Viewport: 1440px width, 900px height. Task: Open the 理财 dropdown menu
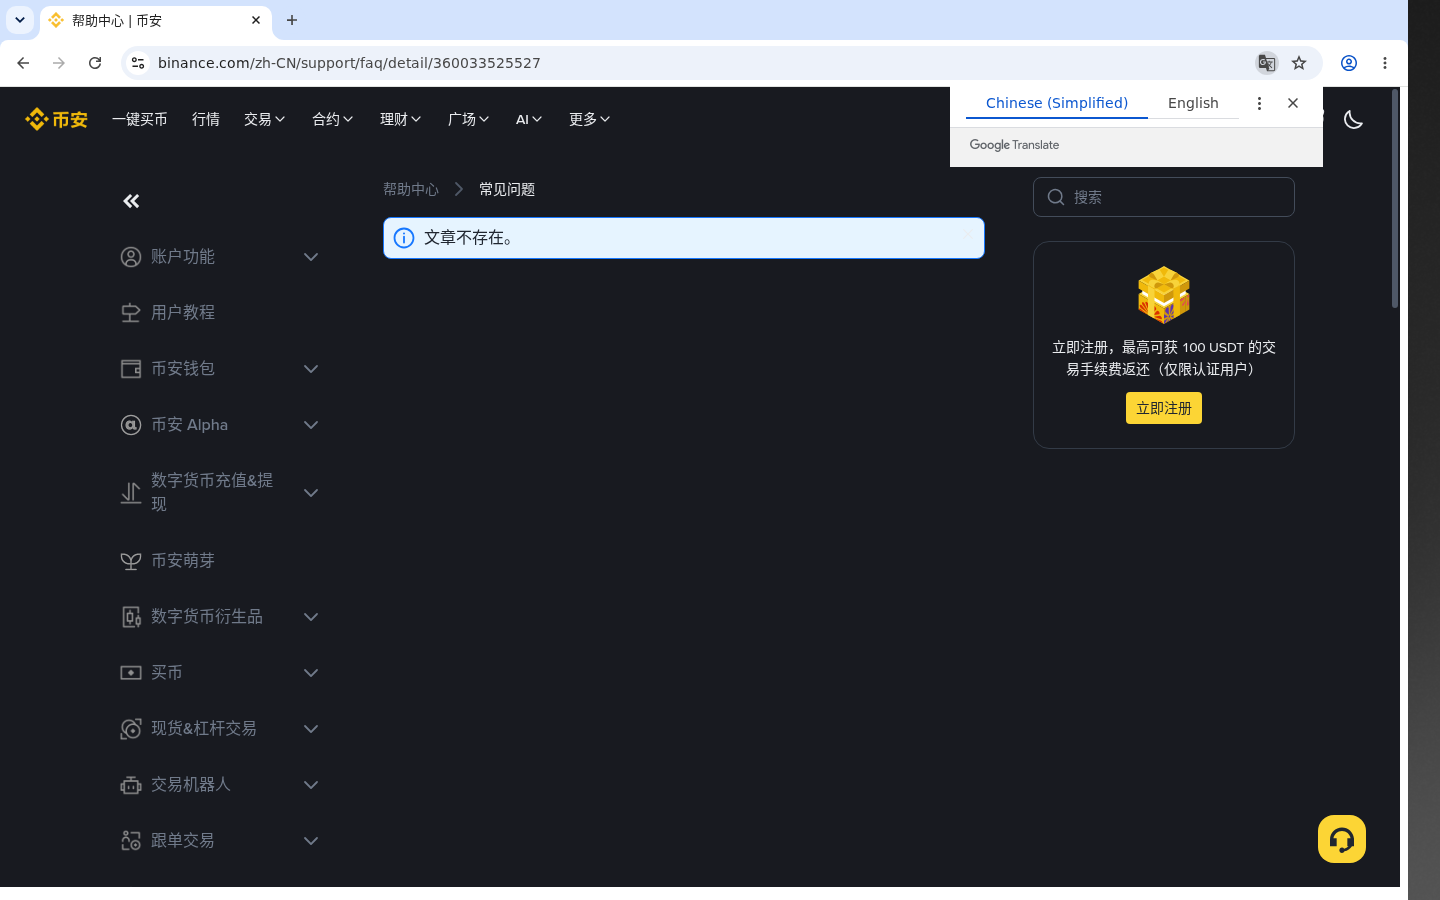click(x=401, y=119)
